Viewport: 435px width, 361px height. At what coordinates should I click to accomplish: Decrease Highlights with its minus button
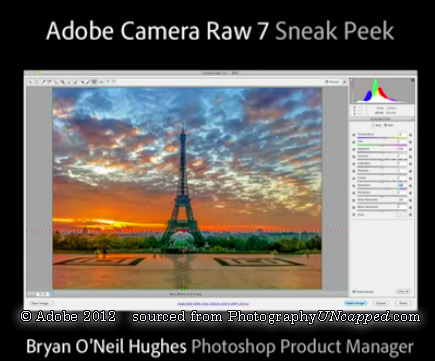pyautogui.click(x=354, y=164)
